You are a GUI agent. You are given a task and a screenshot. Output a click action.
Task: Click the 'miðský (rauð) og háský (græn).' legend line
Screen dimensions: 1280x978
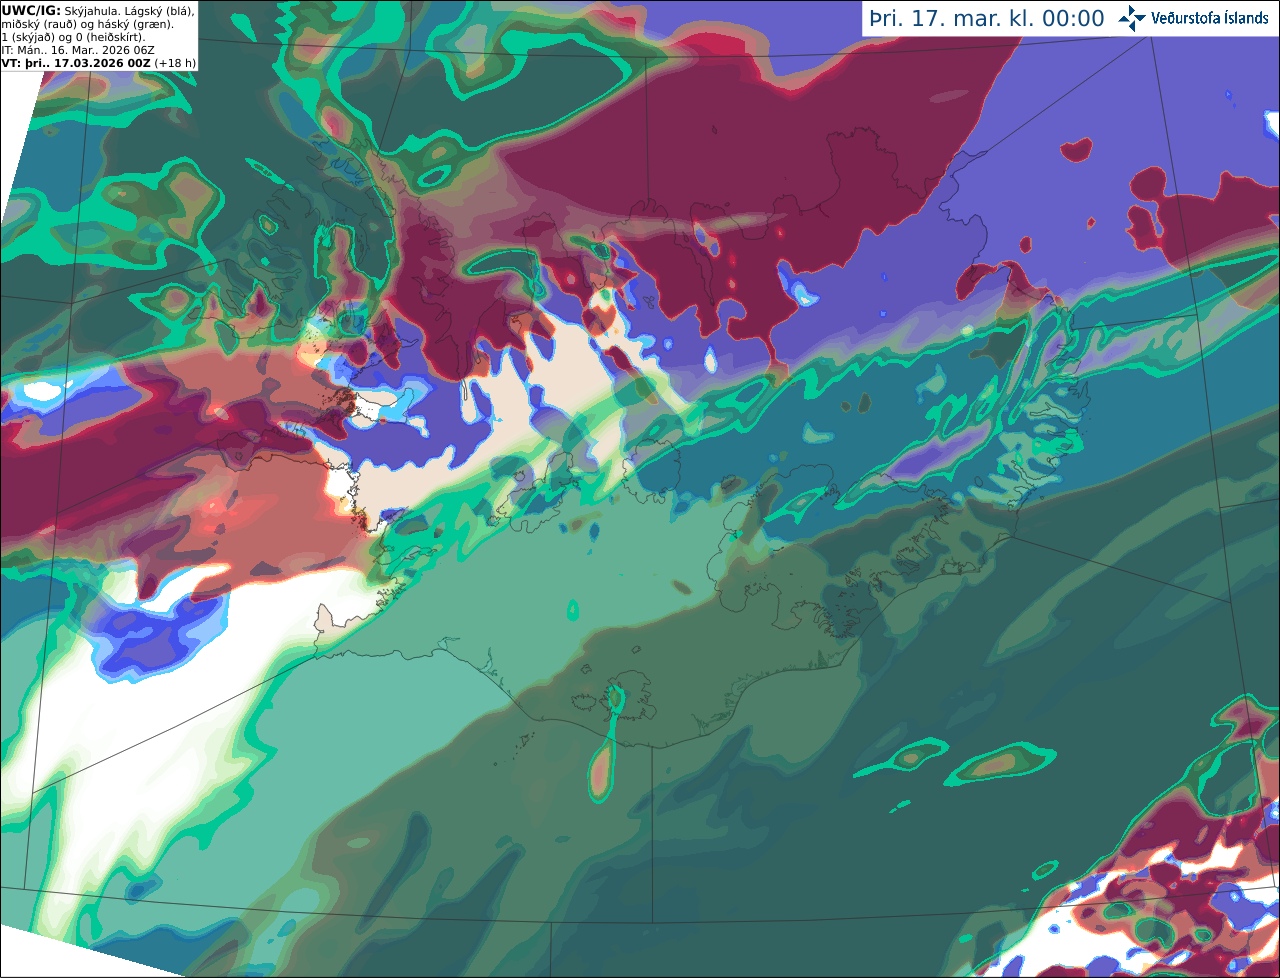click(x=87, y=23)
